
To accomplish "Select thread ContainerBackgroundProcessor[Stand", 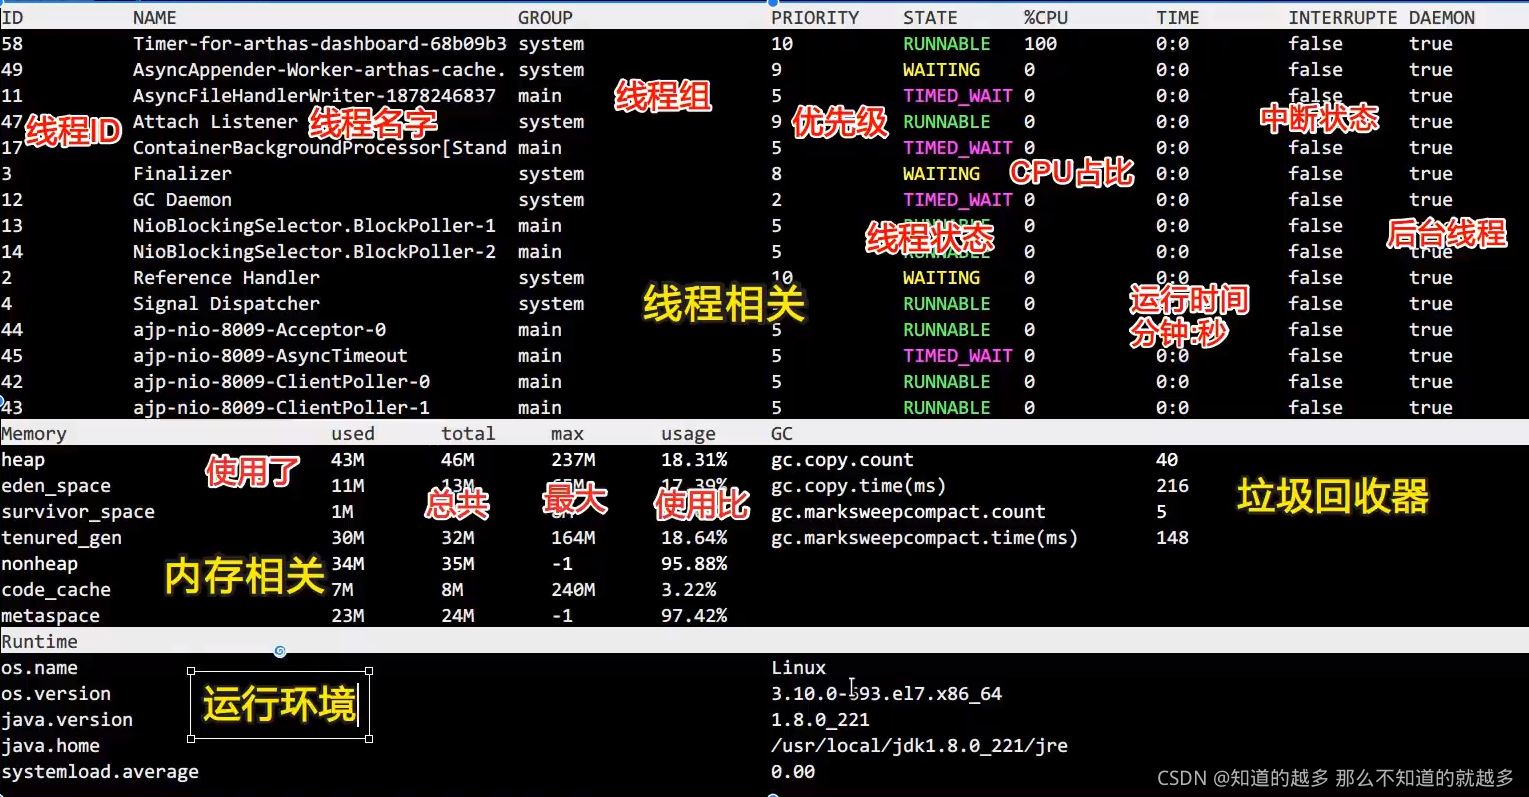I will click(320, 148).
